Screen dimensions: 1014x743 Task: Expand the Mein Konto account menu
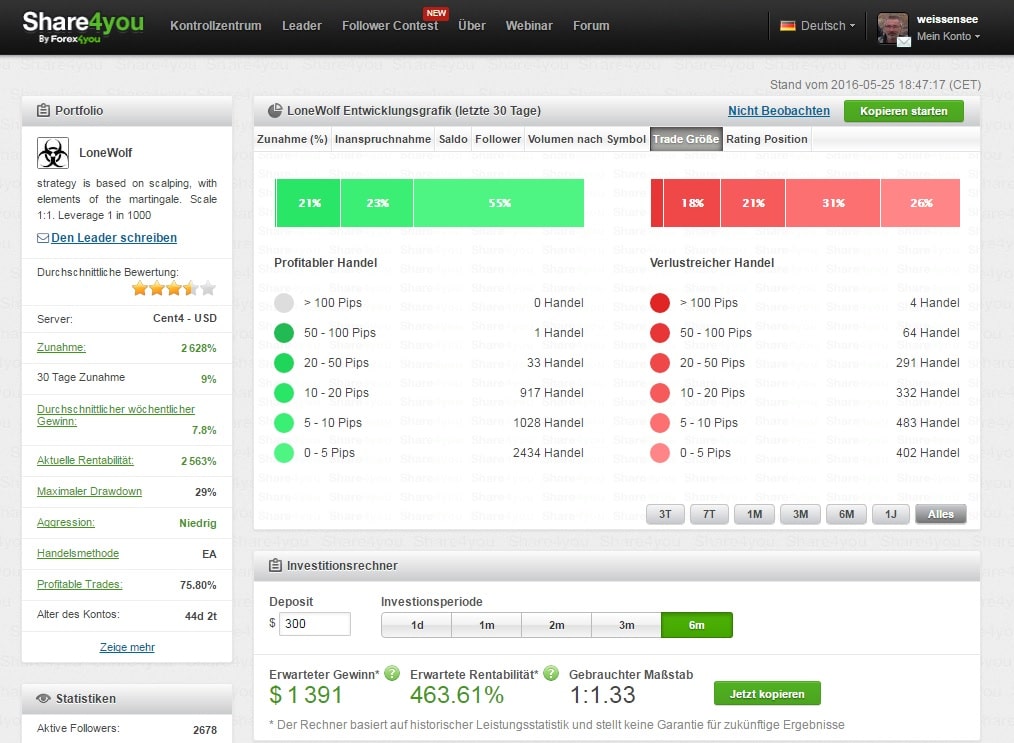tap(948, 37)
